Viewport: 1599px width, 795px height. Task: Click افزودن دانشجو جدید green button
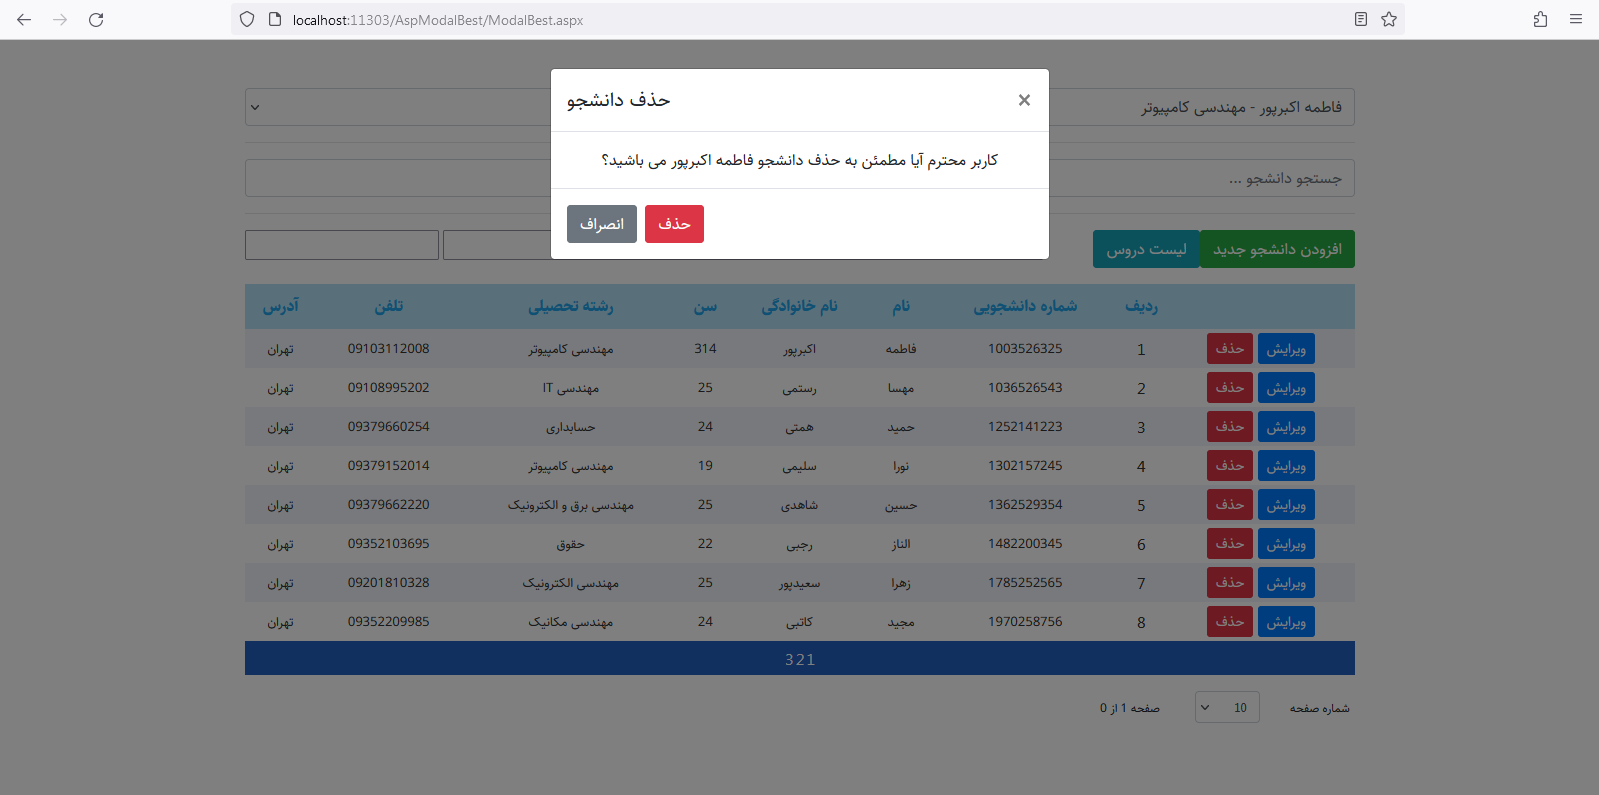1277,249
